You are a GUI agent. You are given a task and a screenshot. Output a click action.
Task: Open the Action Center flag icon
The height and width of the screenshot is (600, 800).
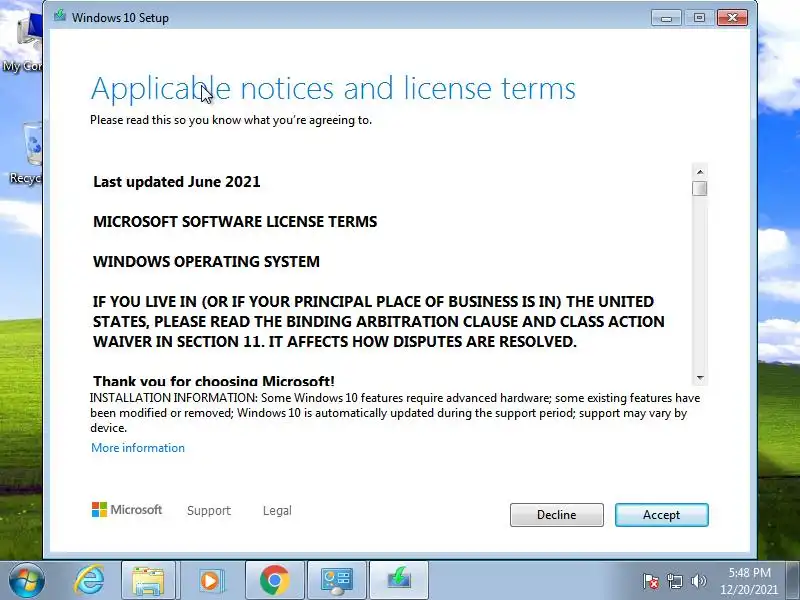651,581
